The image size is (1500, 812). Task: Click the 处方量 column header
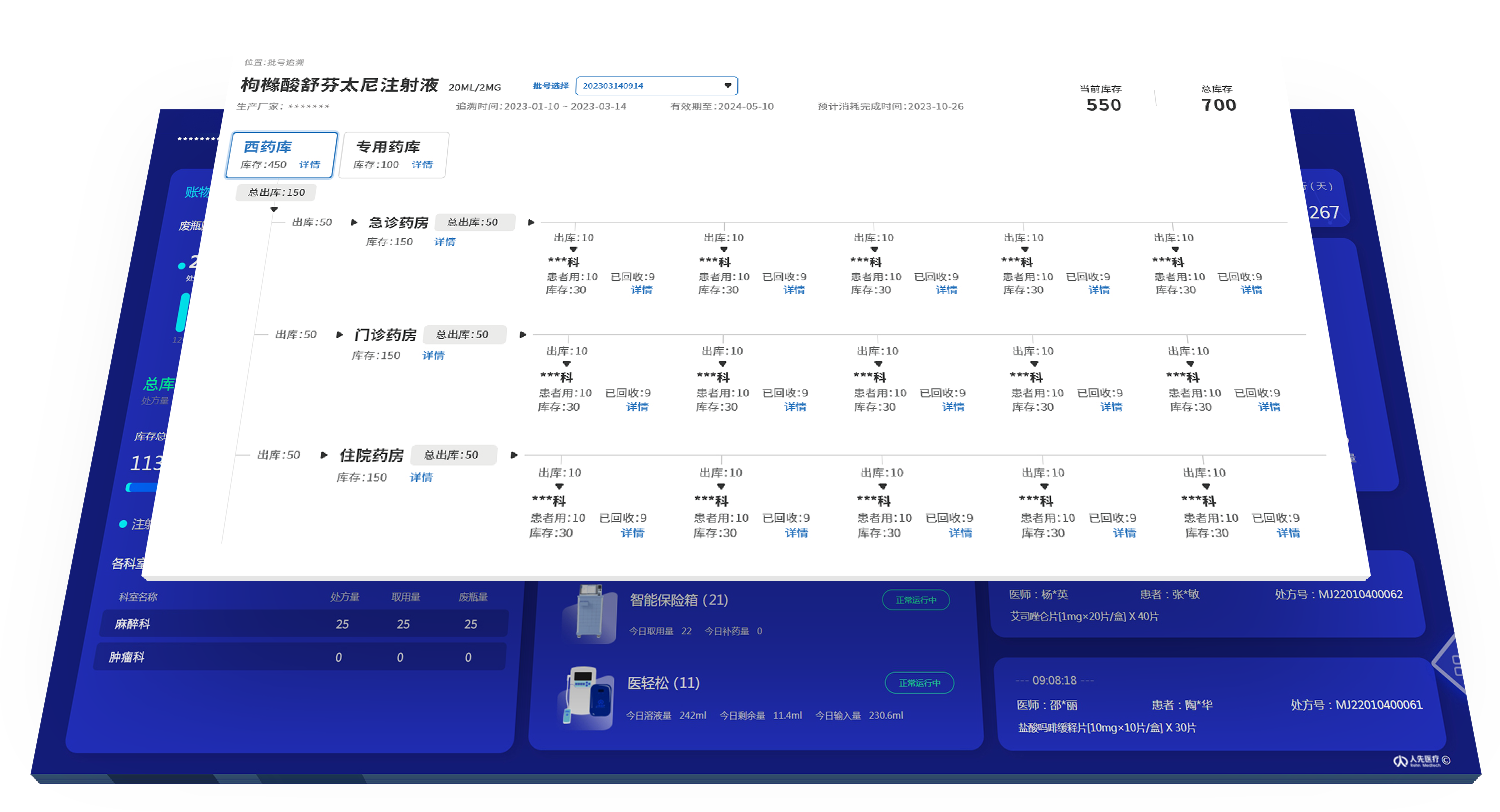[x=345, y=597]
